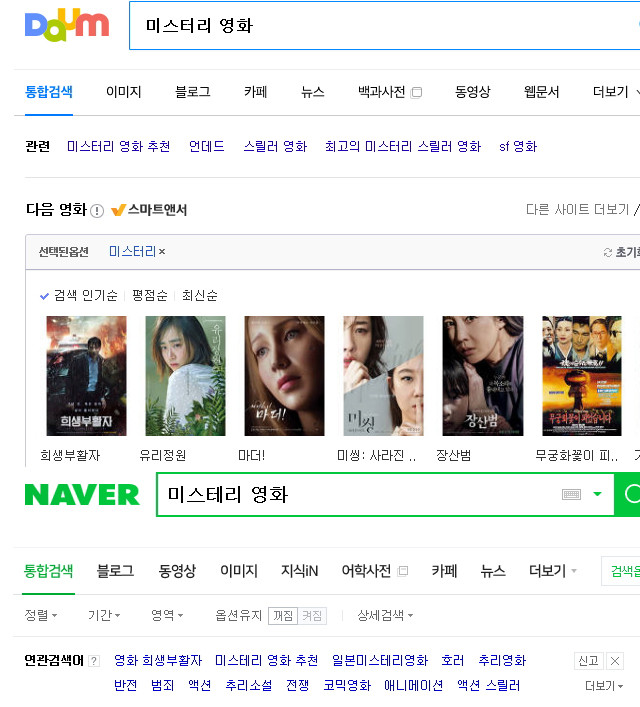
Task: Switch to Naver 동영상 tab
Action: tap(177, 571)
